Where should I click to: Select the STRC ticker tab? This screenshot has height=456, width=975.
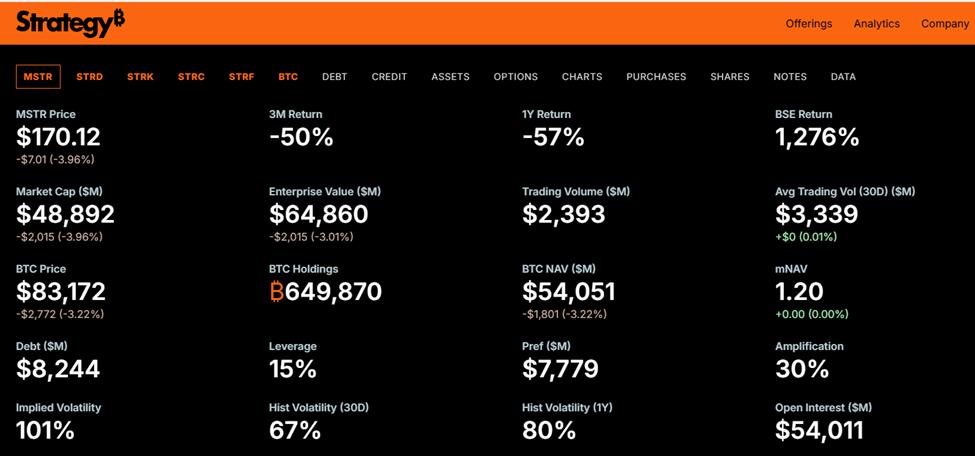click(x=191, y=77)
